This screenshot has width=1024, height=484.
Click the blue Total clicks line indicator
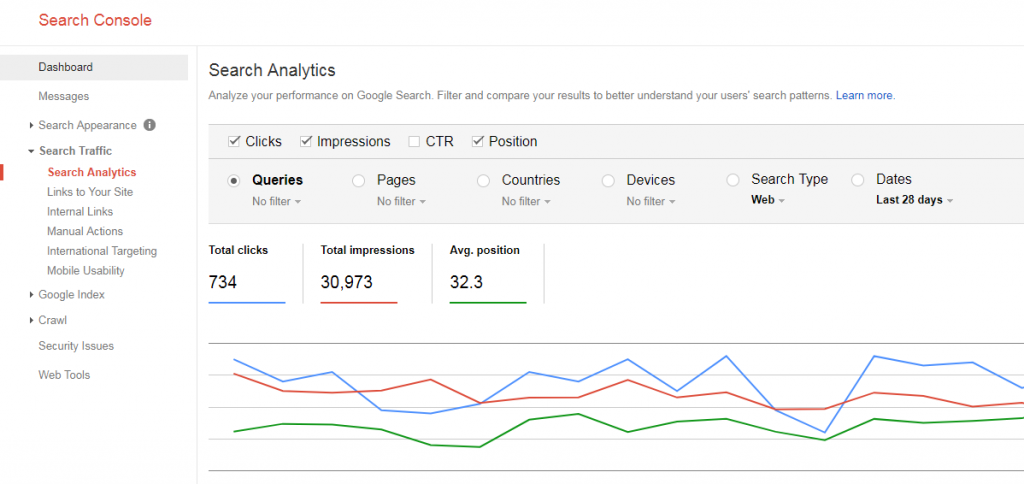247,303
